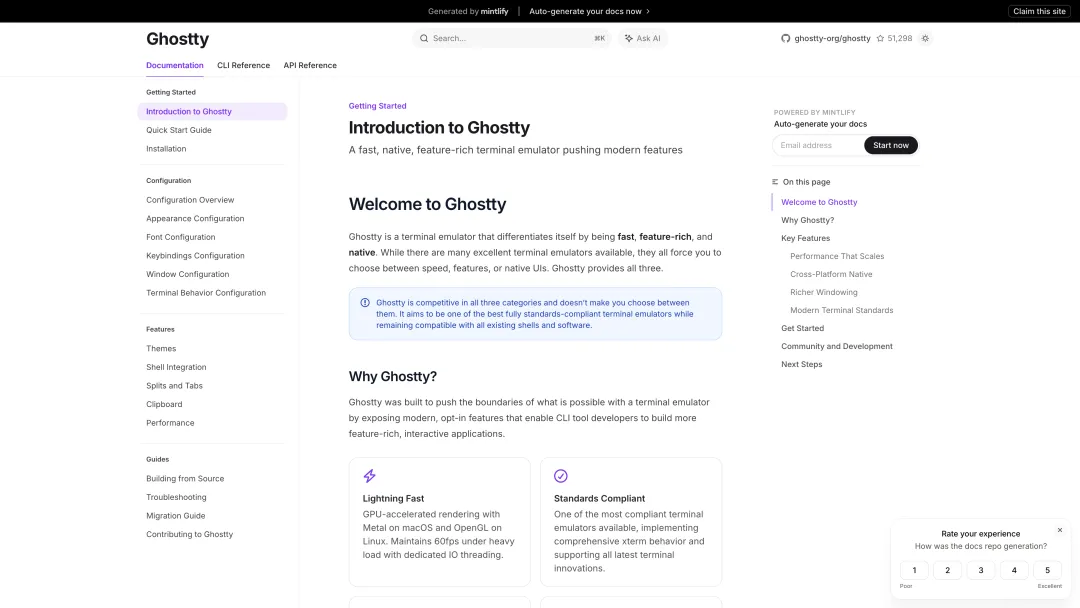Click the On this page list icon
Screen dimensions: 1080x608
coord(775,182)
